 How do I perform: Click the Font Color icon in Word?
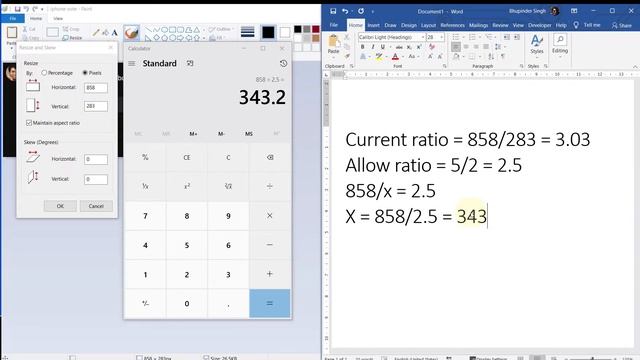click(x=395, y=57)
